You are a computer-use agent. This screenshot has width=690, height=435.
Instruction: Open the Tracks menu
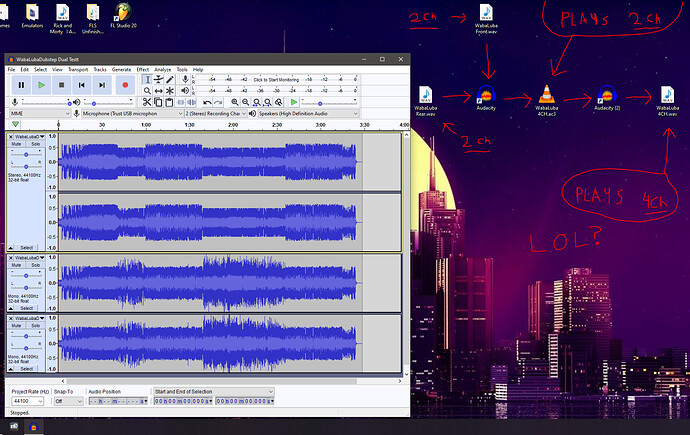click(100, 69)
